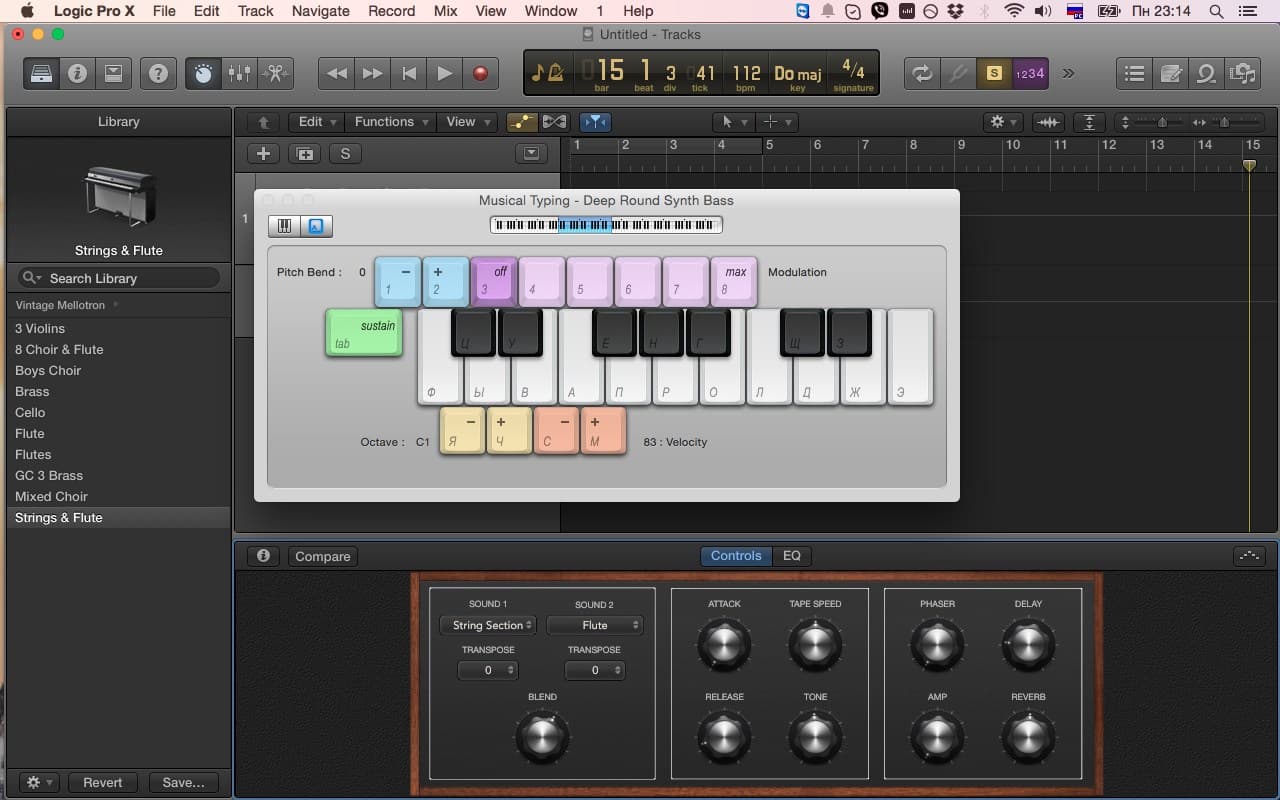1280x800 pixels.
Task: Switch Musical Typing to piano keyboard view
Action: tap(285, 226)
